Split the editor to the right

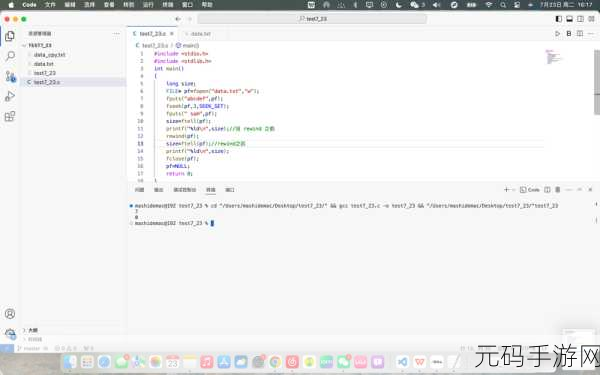pyautogui.click(x=580, y=34)
